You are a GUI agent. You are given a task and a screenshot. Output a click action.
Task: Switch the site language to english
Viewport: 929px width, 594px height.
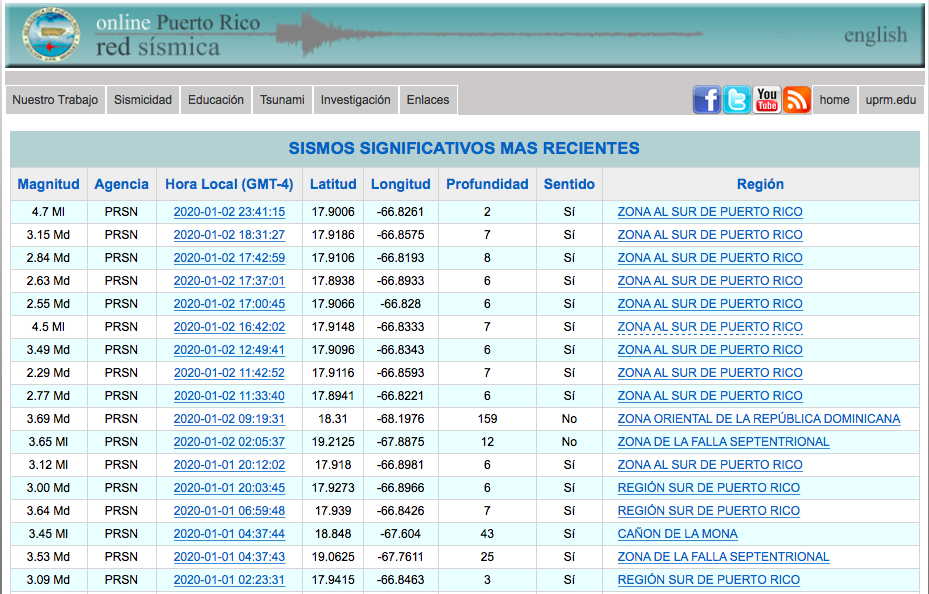click(875, 36)
